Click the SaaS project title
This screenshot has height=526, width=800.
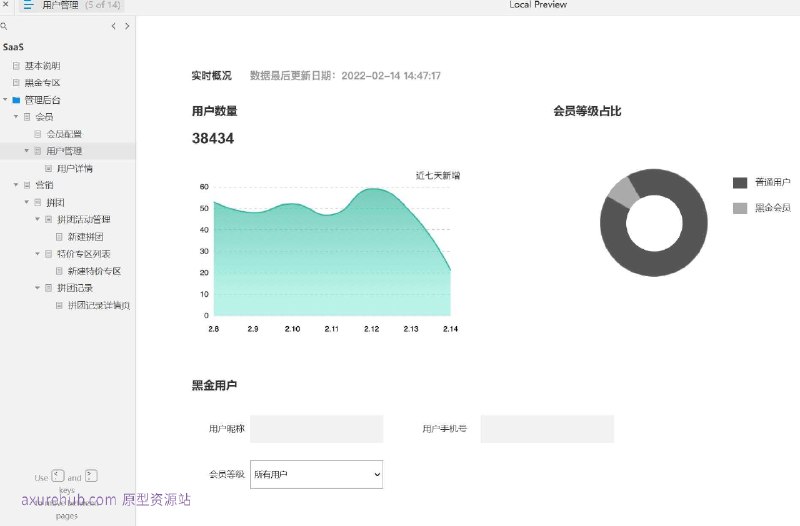pyautogui.click(x=13, y=47)
